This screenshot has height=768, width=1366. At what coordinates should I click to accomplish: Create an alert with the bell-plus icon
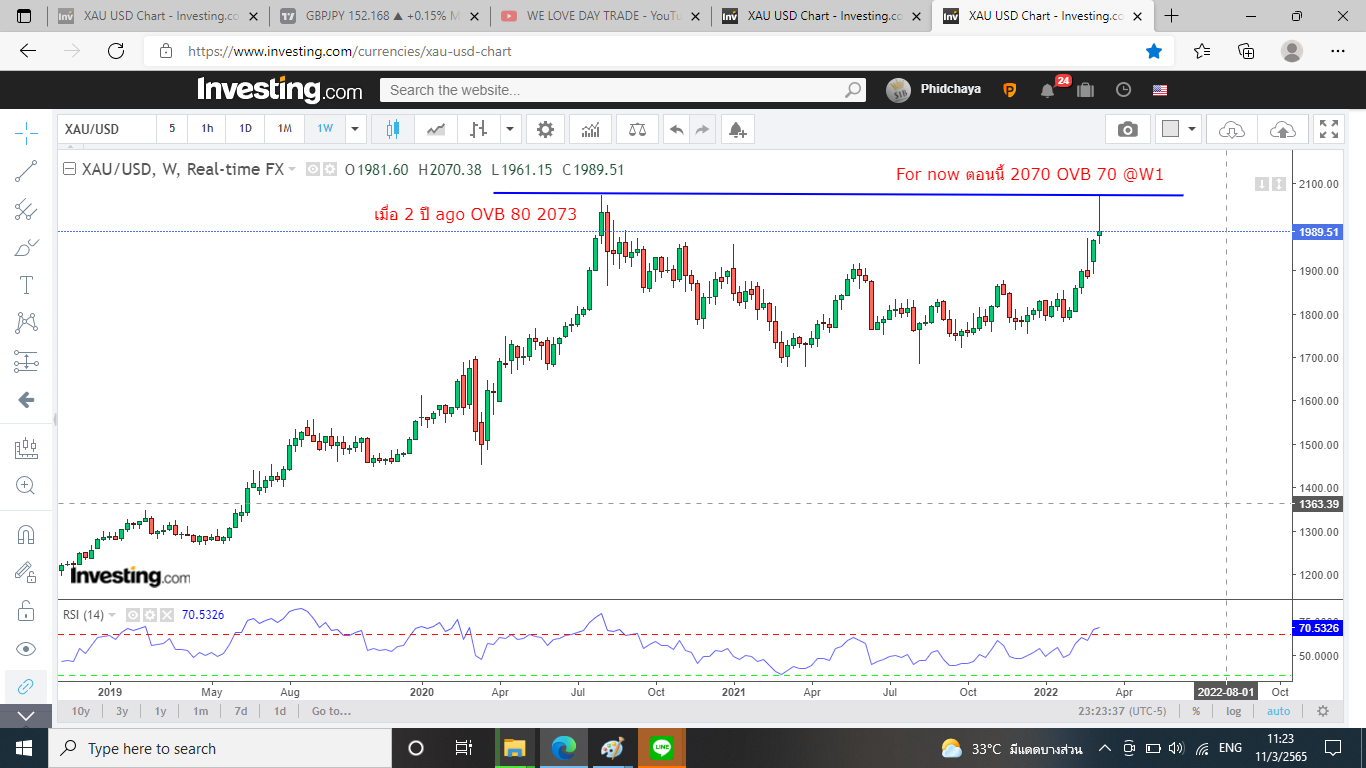pos(737,129)
